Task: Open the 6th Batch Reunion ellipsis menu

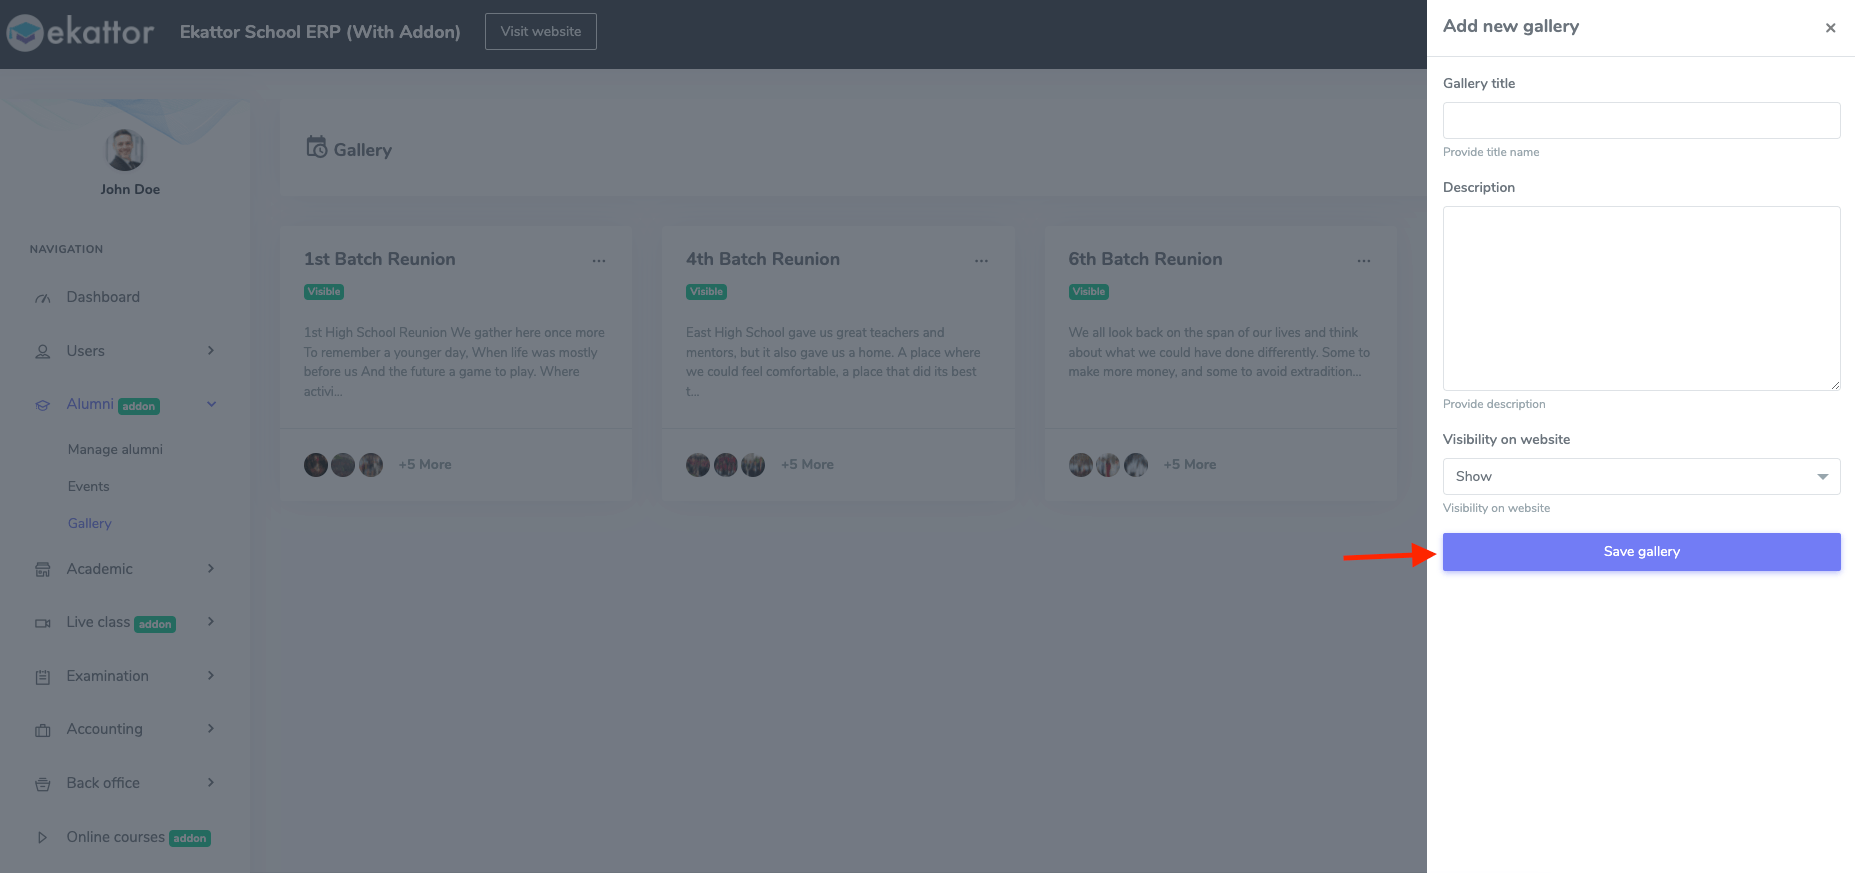Action: (x=1363, y=261)
